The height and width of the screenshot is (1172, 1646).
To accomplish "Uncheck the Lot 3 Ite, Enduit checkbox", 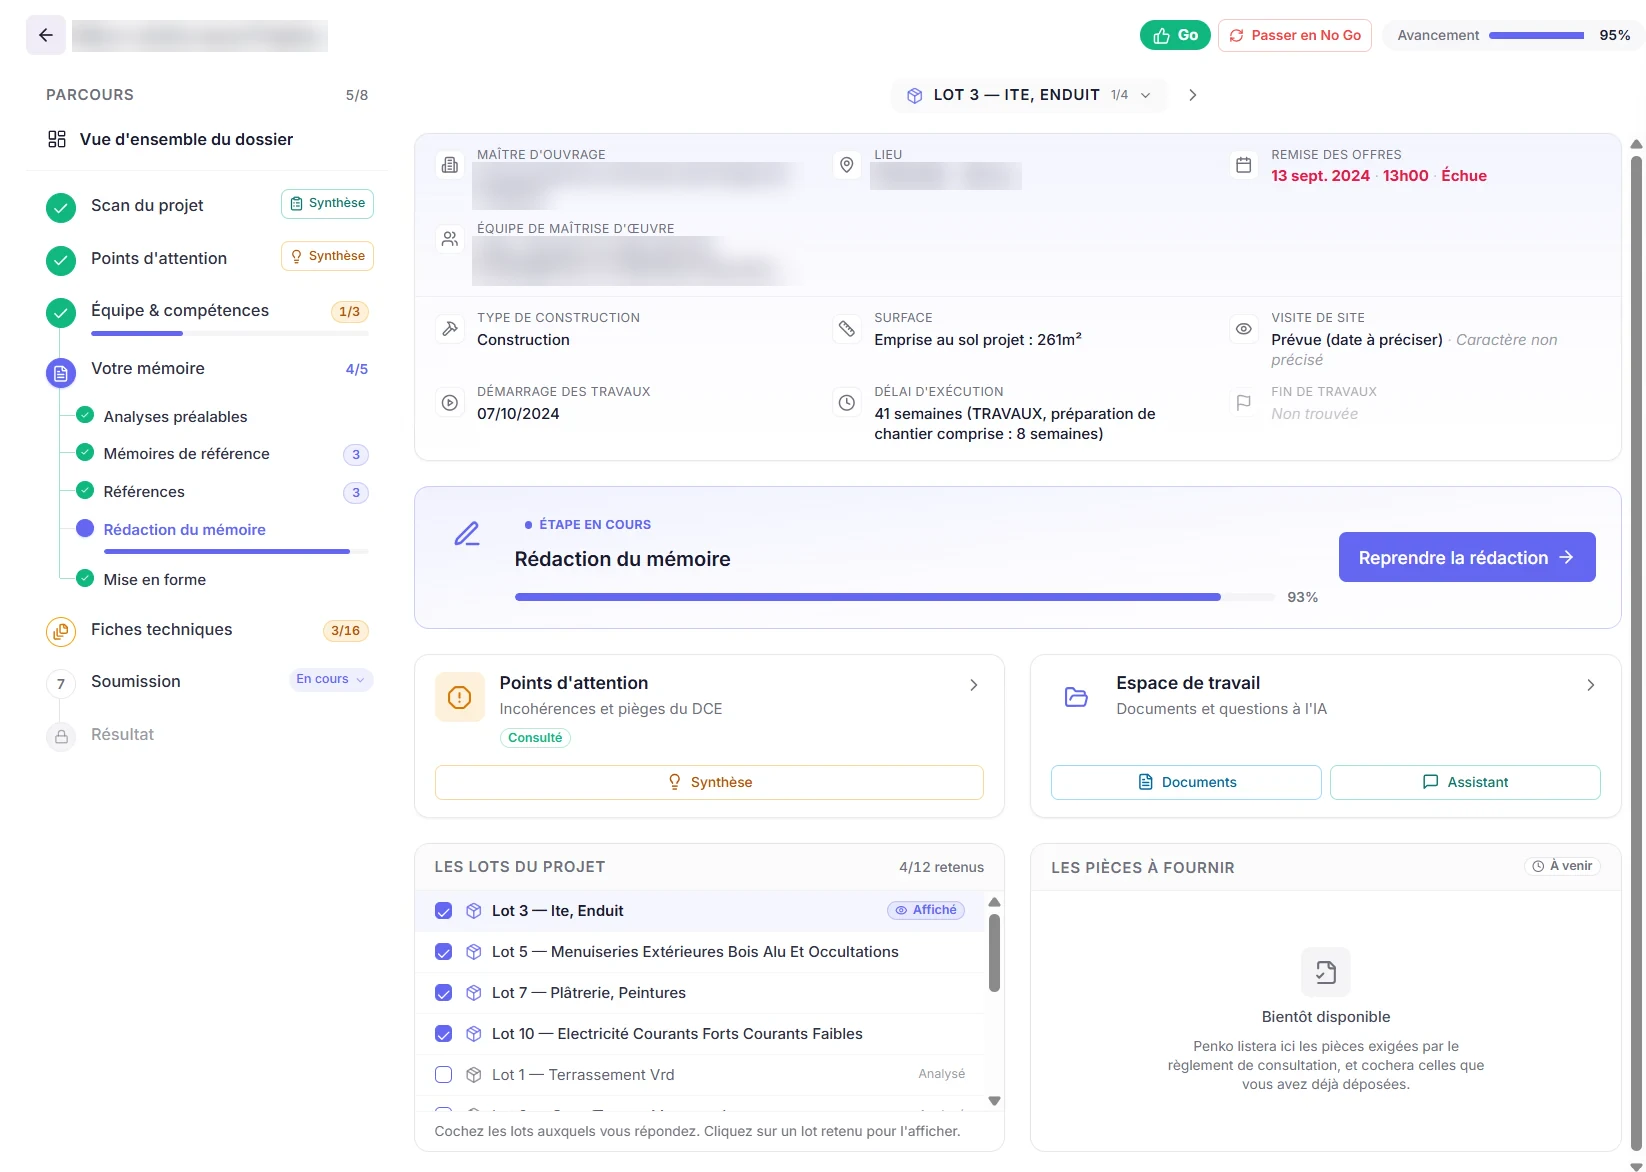I will coord(444,911).
